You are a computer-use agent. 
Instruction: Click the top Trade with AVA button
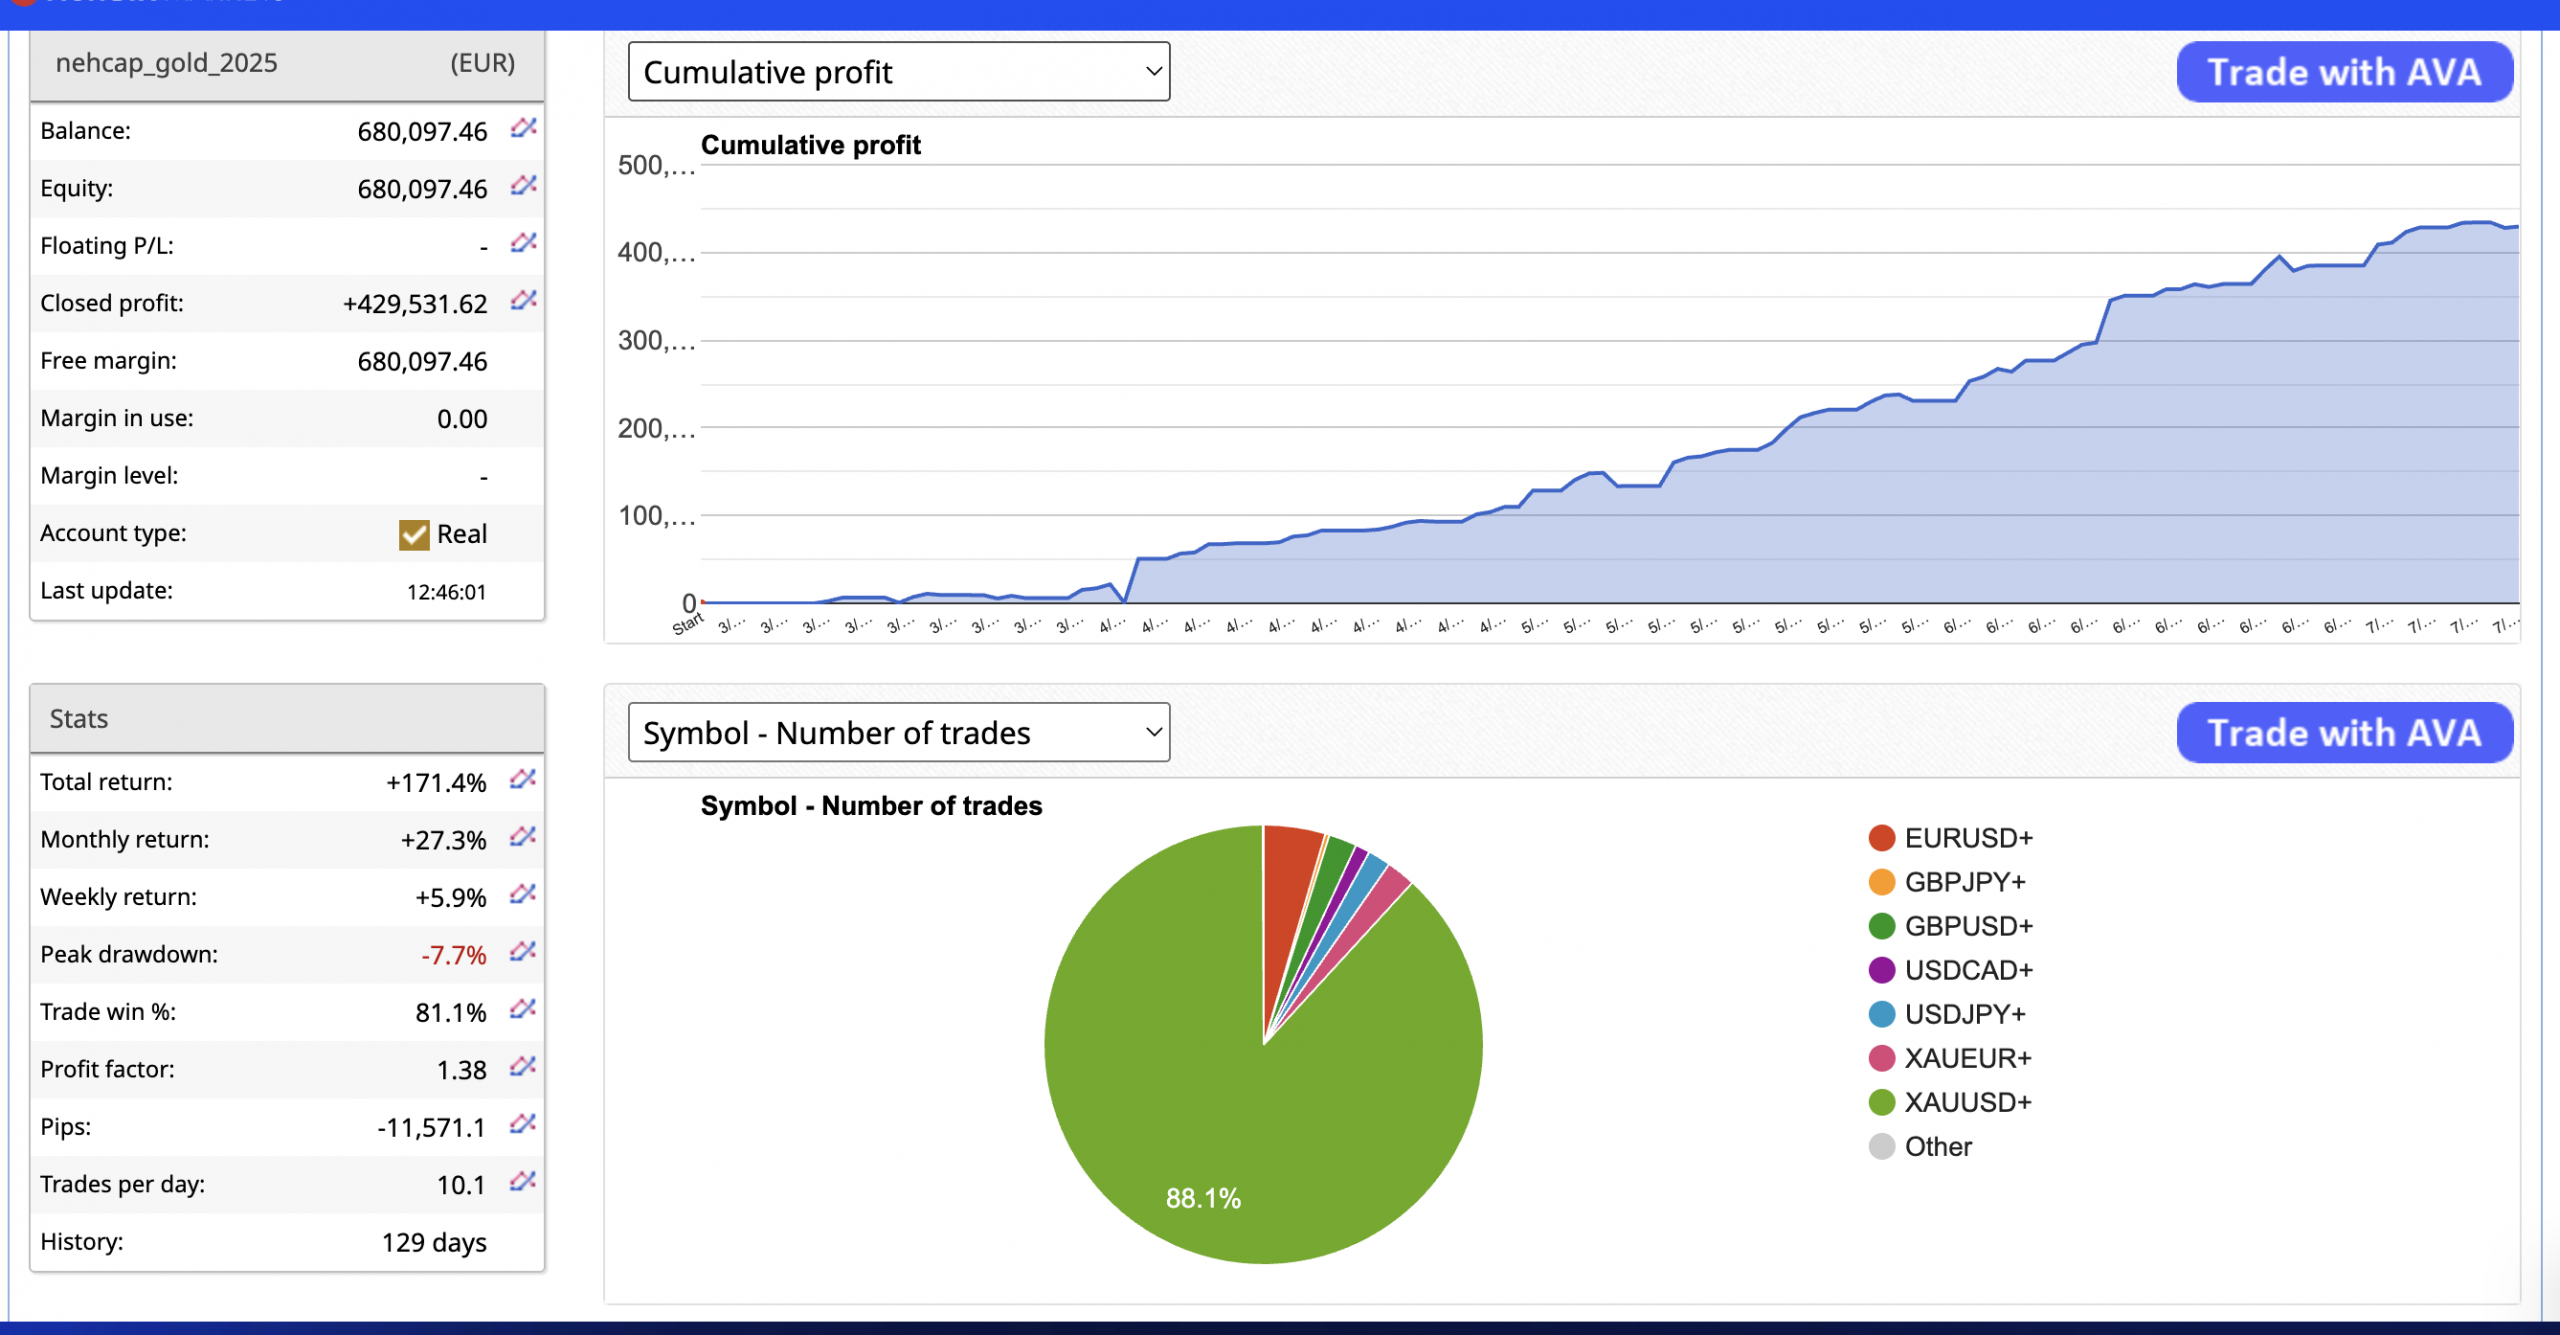(x=2343, y=72)
